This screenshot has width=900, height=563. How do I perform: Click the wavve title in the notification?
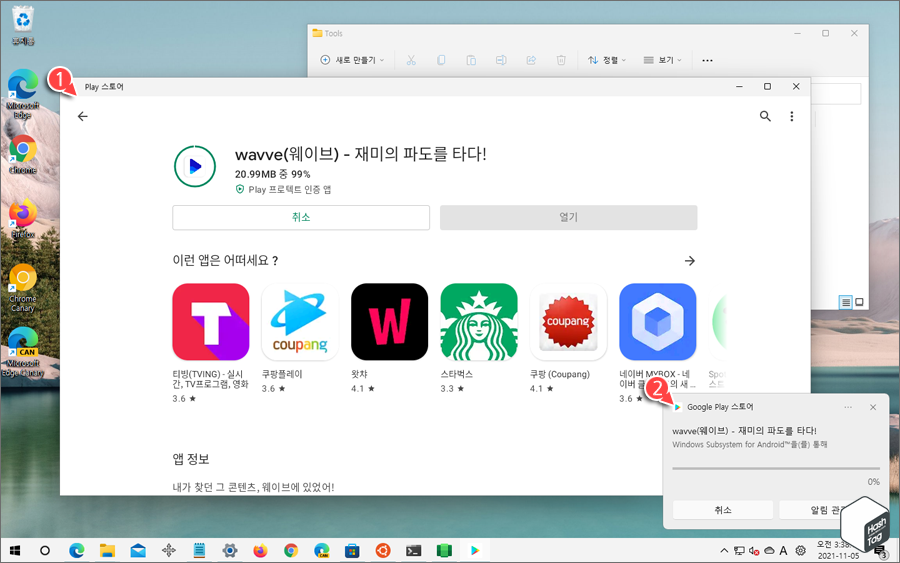(x=744, y=430)
